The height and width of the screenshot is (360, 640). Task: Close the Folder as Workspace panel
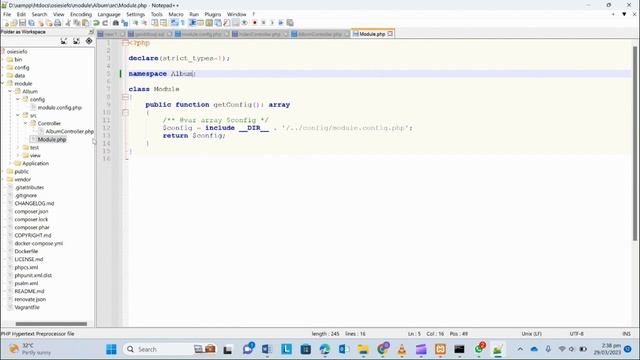click(x=91, y=32)
